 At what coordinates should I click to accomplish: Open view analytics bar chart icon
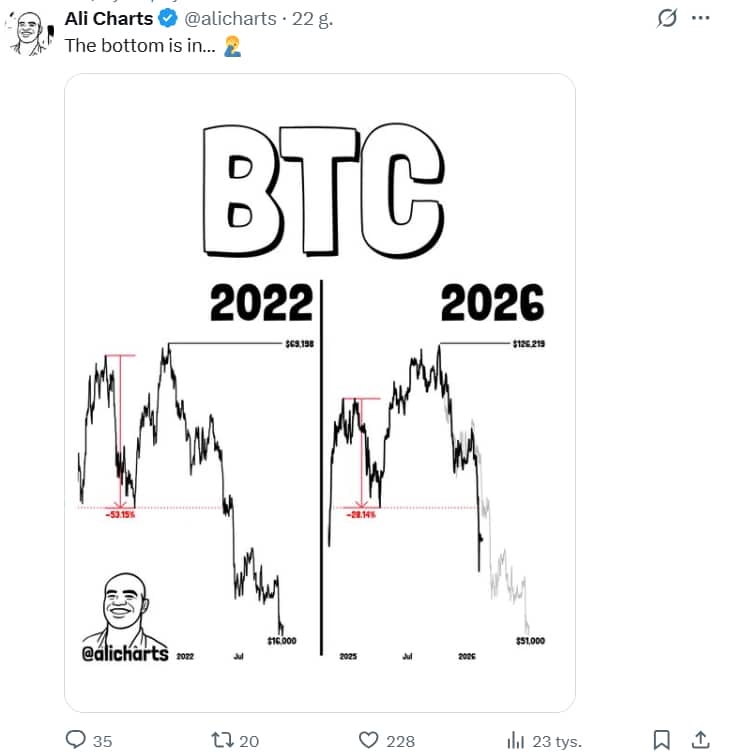click(x=516, y=740)
